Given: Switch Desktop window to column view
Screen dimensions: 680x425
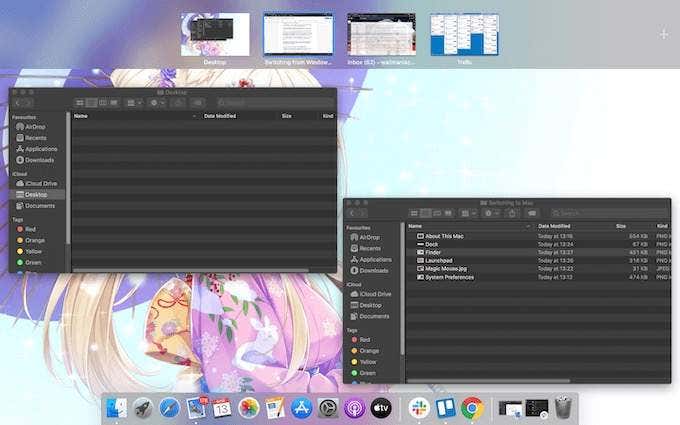Looking at the screenshot, I should point(103,103).
